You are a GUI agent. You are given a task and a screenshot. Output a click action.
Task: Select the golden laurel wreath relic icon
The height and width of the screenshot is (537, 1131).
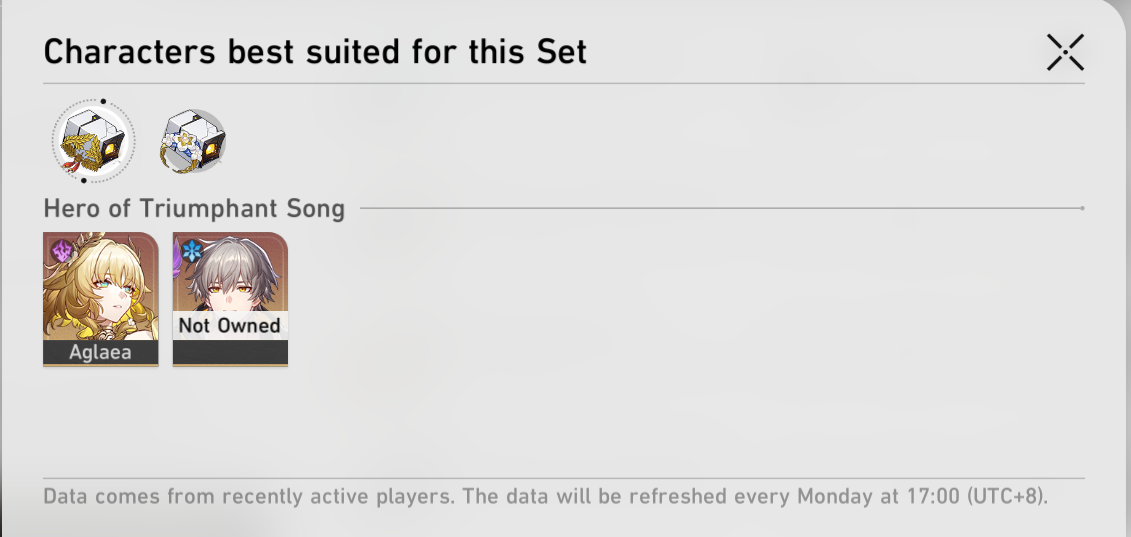94,141
